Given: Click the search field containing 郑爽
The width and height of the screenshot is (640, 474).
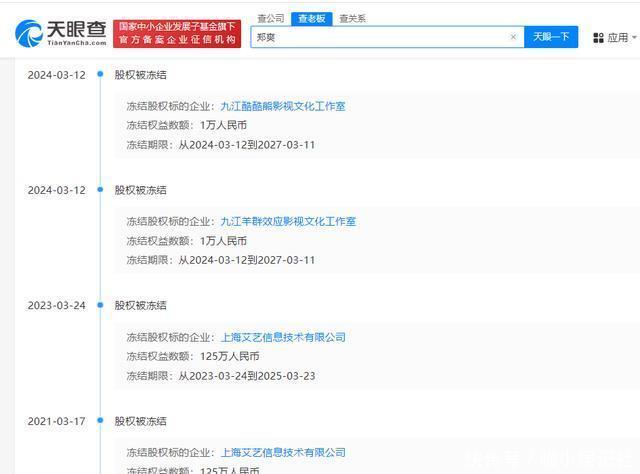Looking at the screenshot, I should click(x=380, y=37).
